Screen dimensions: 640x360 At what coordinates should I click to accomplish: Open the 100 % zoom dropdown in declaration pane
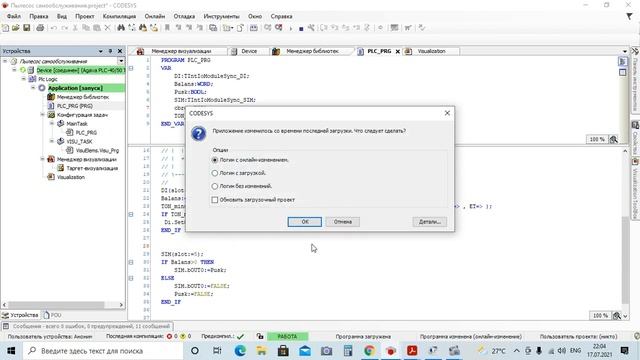click(597, 140)
